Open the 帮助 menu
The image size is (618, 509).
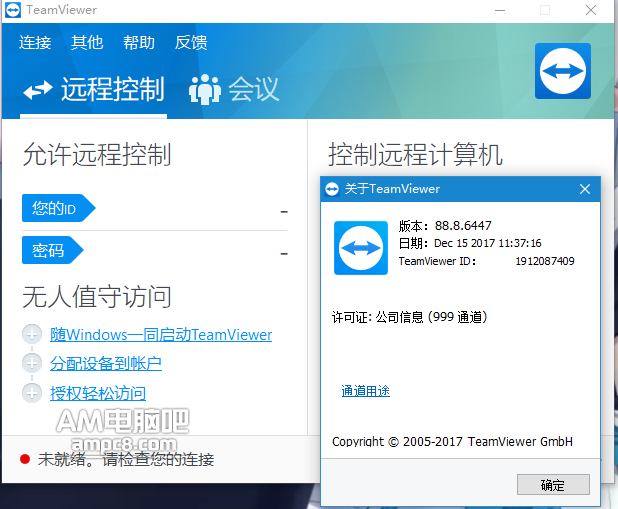[x=139, y=43]
